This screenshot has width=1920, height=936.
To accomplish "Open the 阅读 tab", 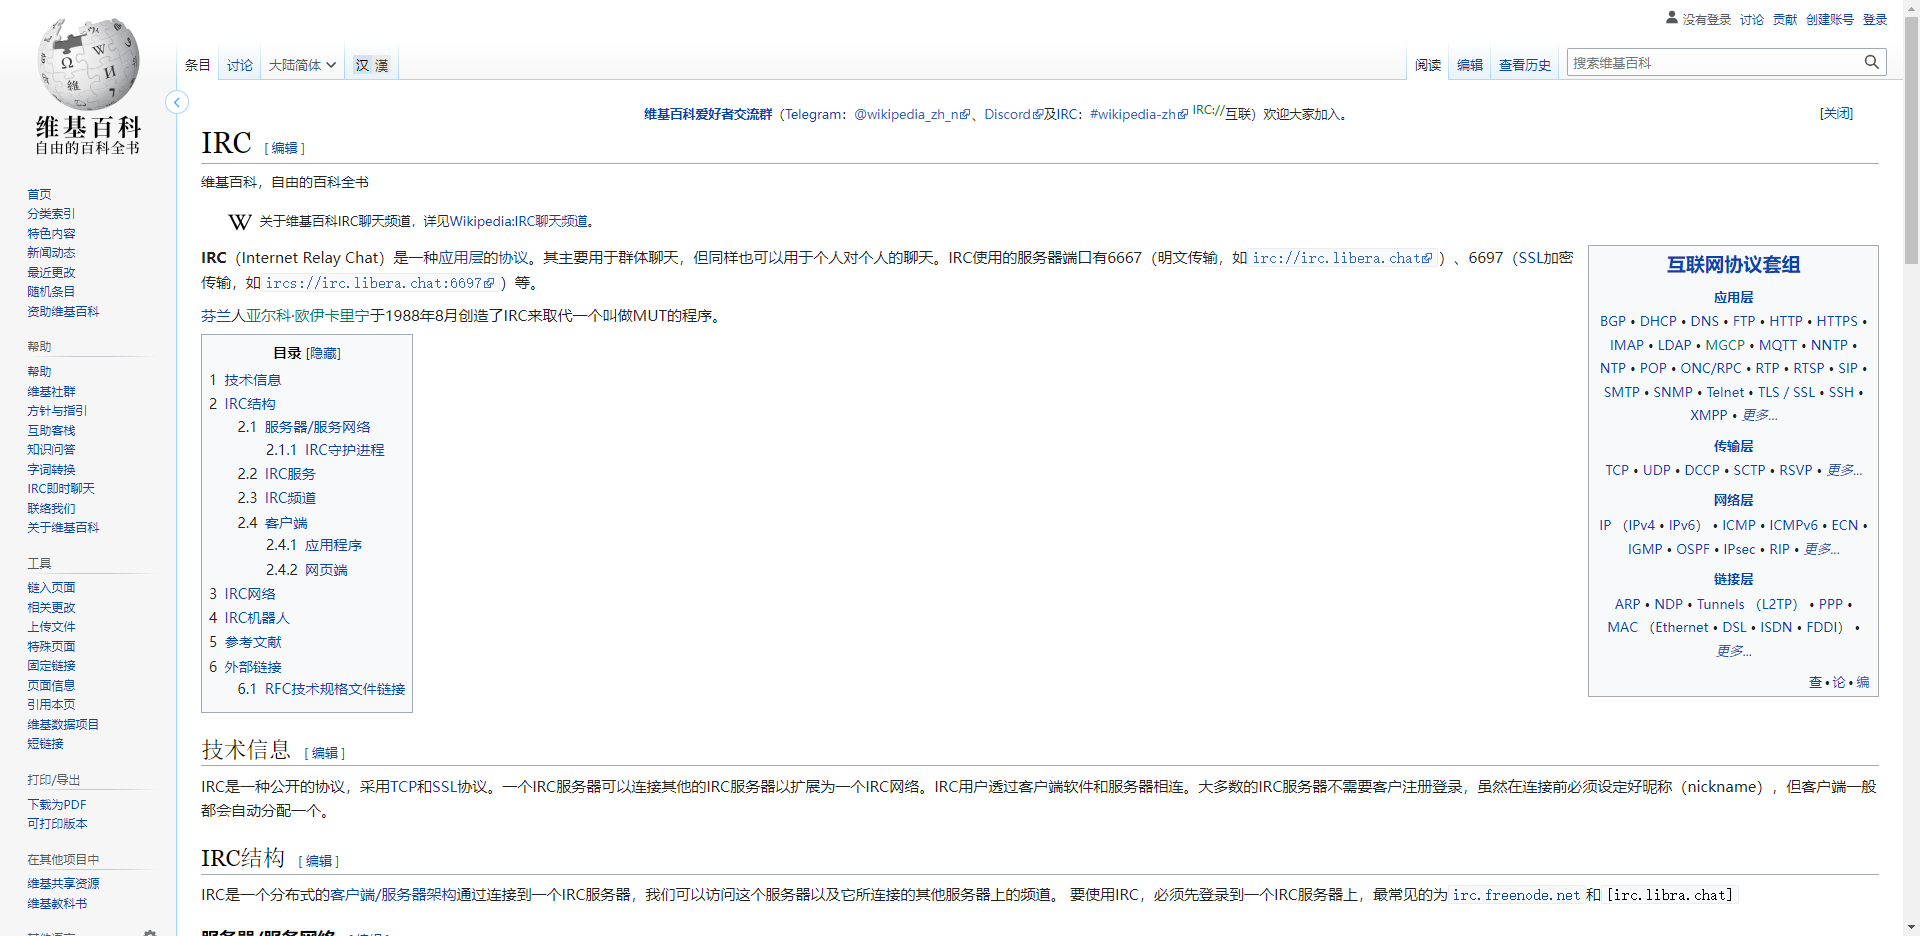I will click(x=1428, y=65).
